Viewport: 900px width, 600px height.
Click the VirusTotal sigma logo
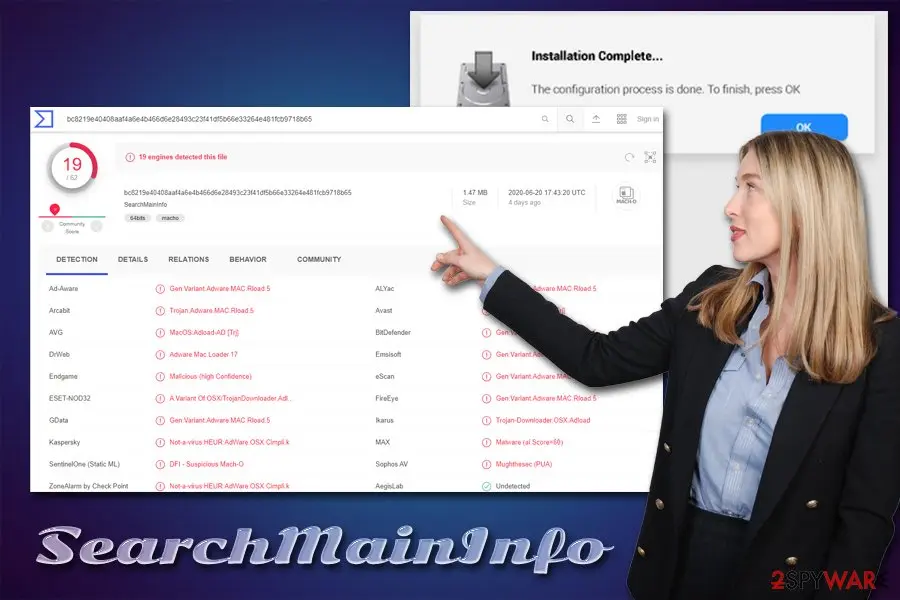(44, 119)
